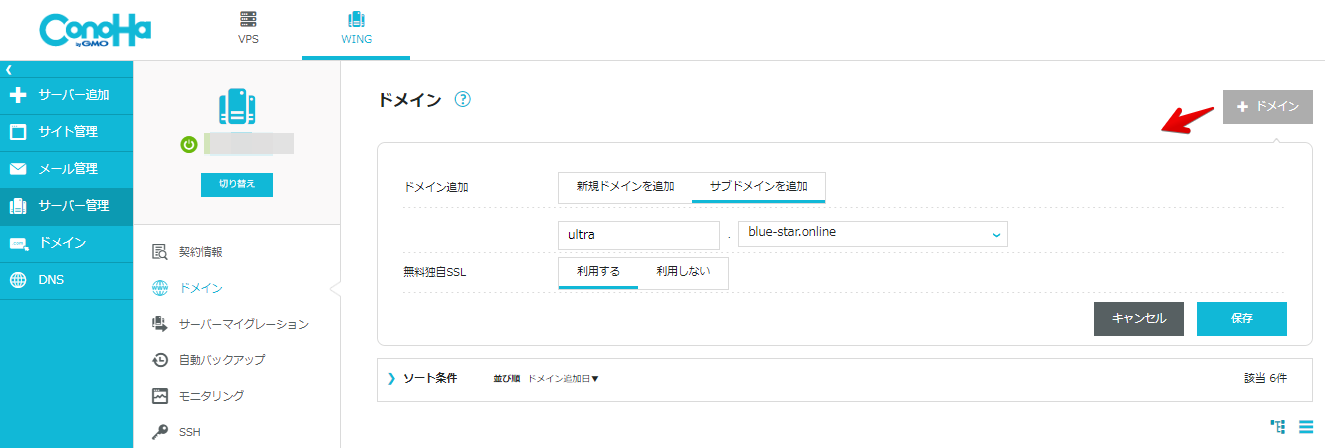Open the help question mark icon beside ドメイン
1325x448 pixels.
point(462,100)
